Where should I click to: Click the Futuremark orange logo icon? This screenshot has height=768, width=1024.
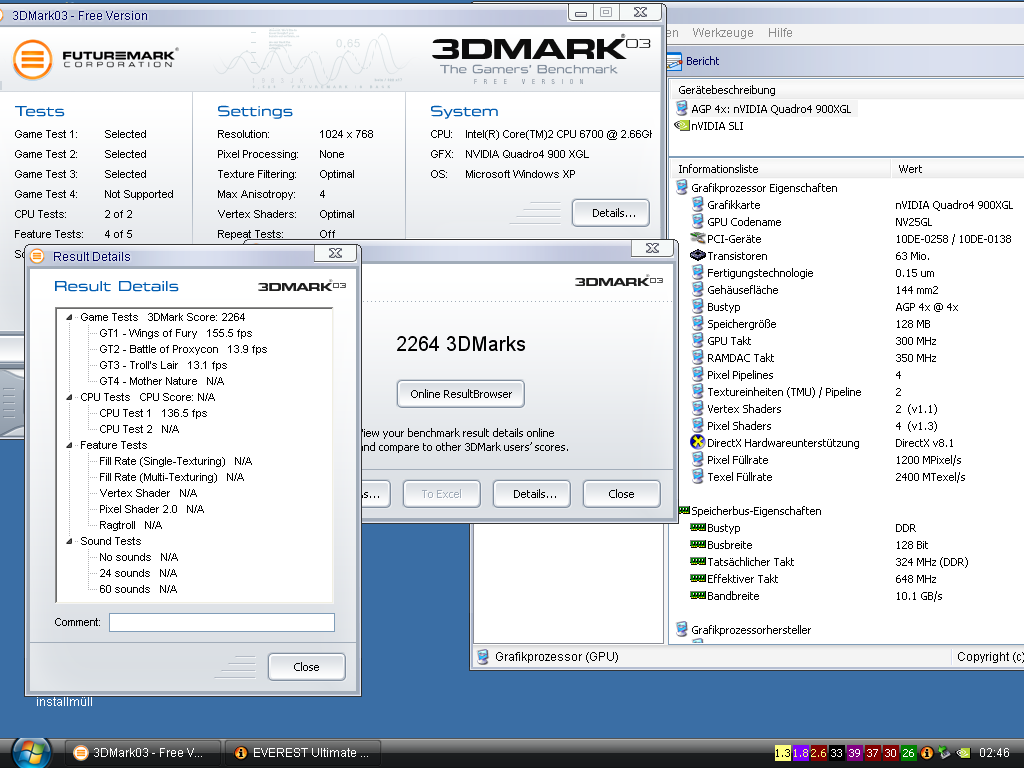33,59
